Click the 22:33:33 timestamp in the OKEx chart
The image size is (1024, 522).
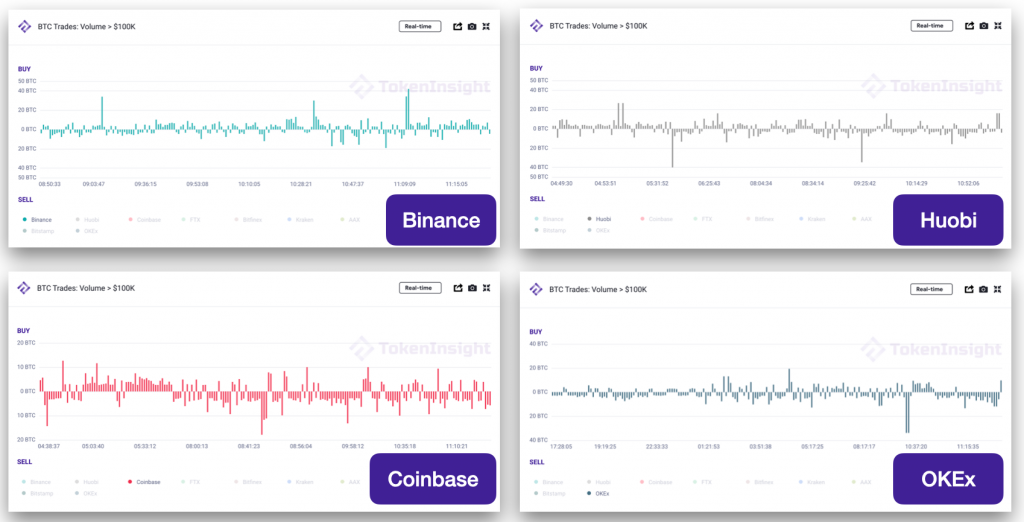point(657,447)
